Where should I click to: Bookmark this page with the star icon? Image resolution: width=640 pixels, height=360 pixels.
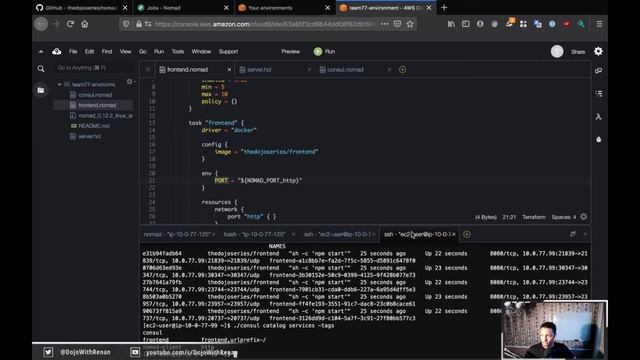point(410,24)
